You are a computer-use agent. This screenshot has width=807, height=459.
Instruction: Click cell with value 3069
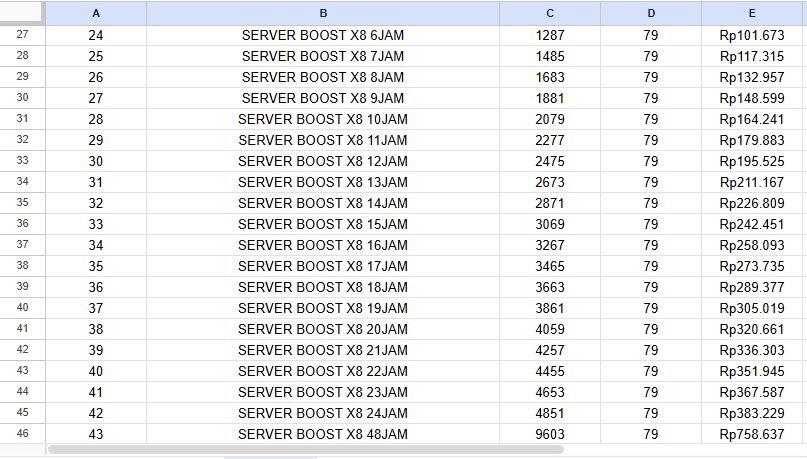[550, 224]
